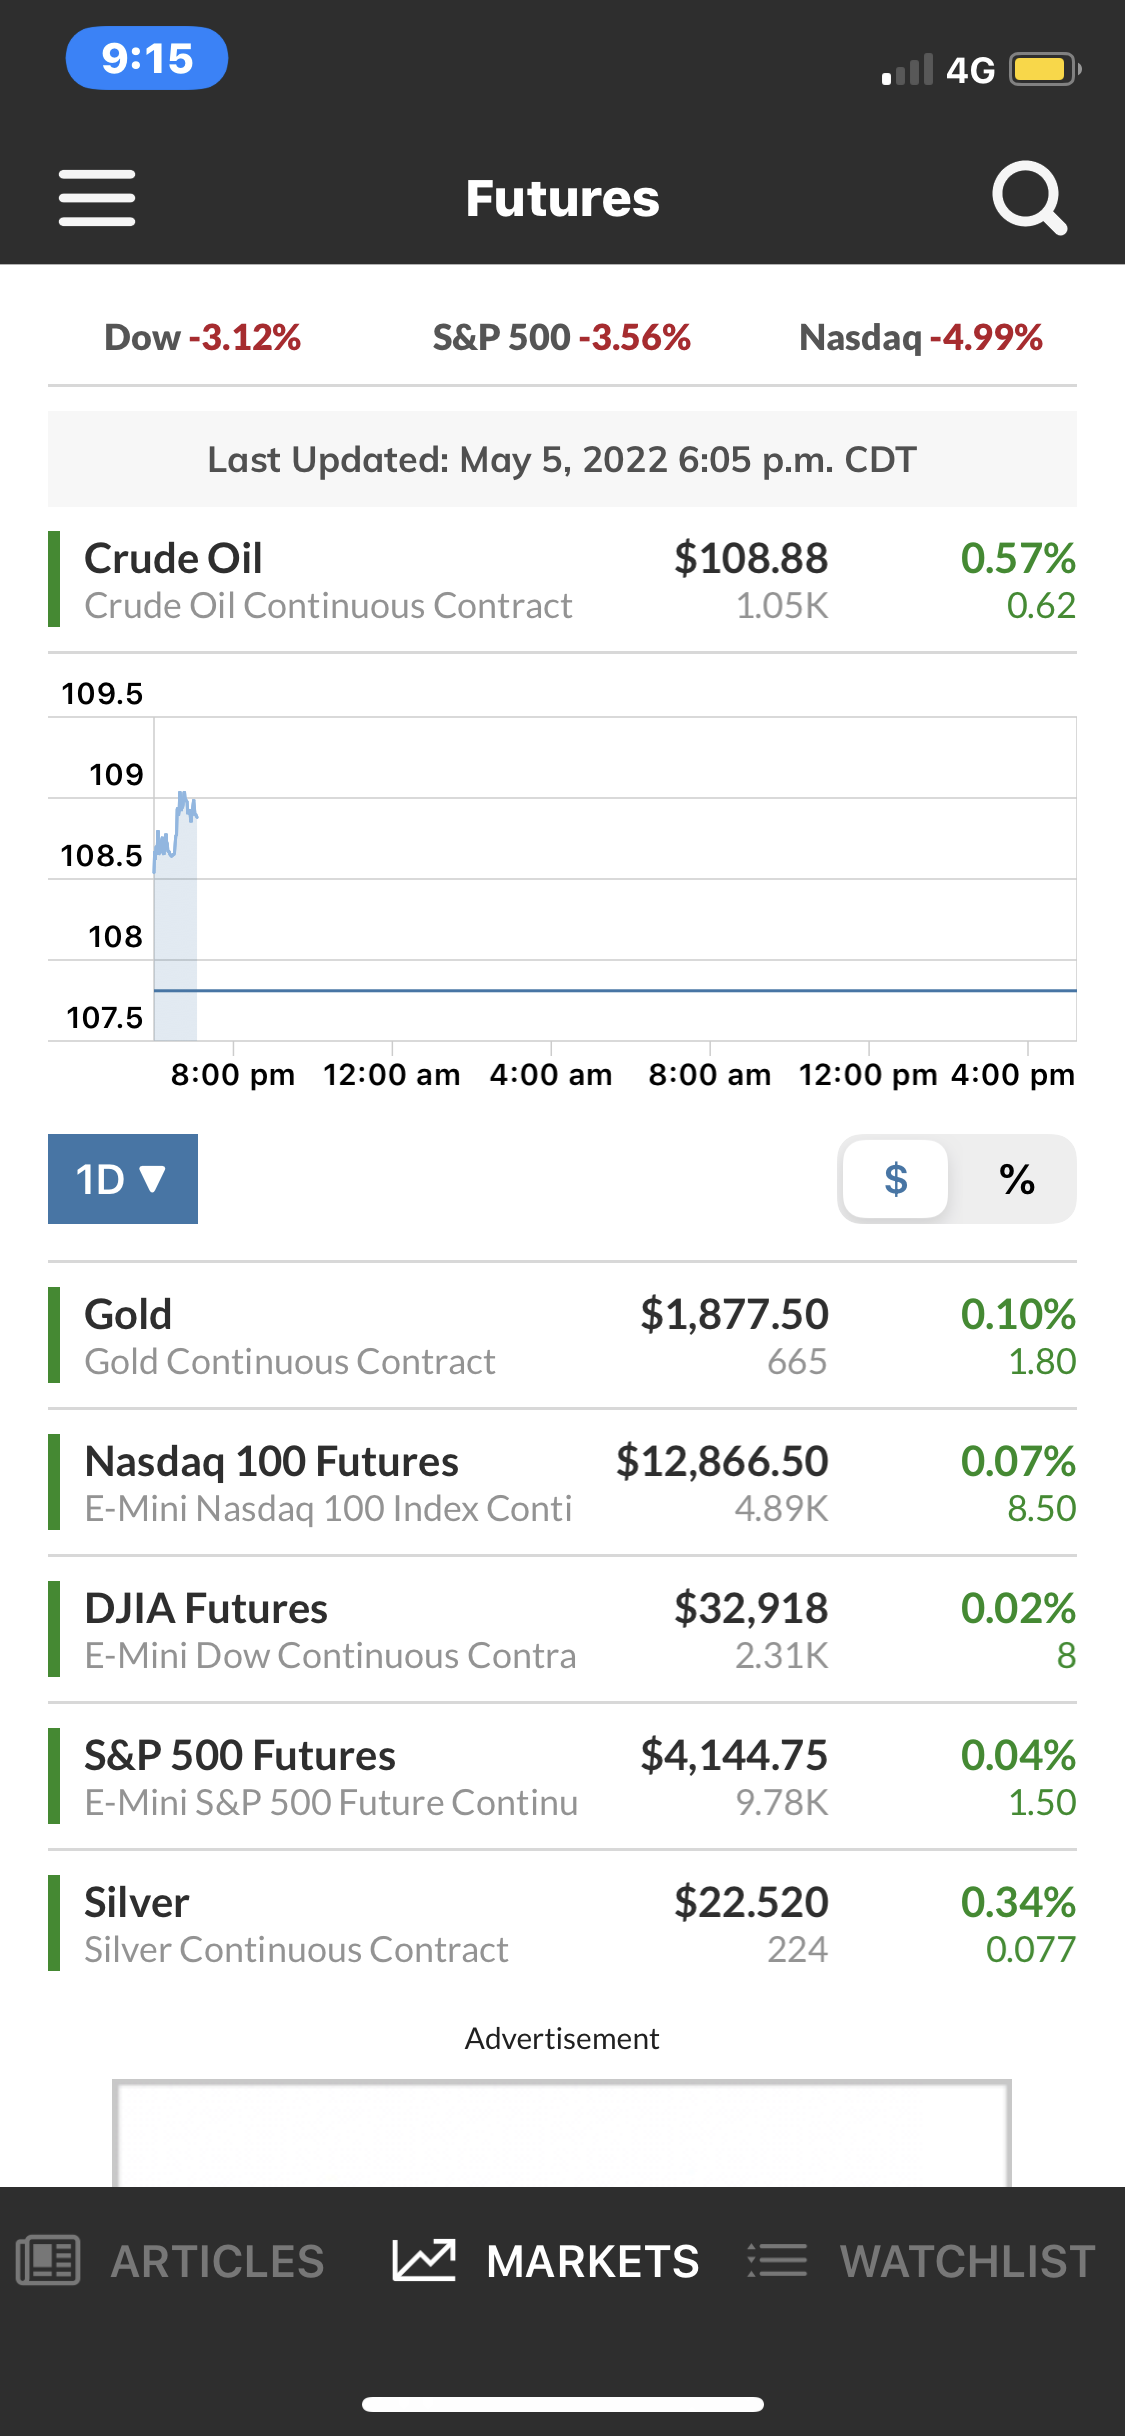1125x2436 pixels.
Task: Tap the cellular signal strength indicator
Action: tap(907, 70)
